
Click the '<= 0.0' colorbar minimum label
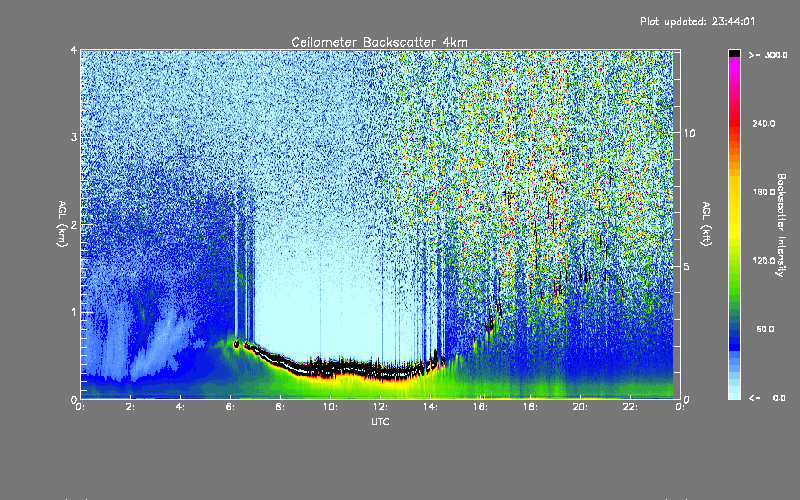click(x=767, y=398)
